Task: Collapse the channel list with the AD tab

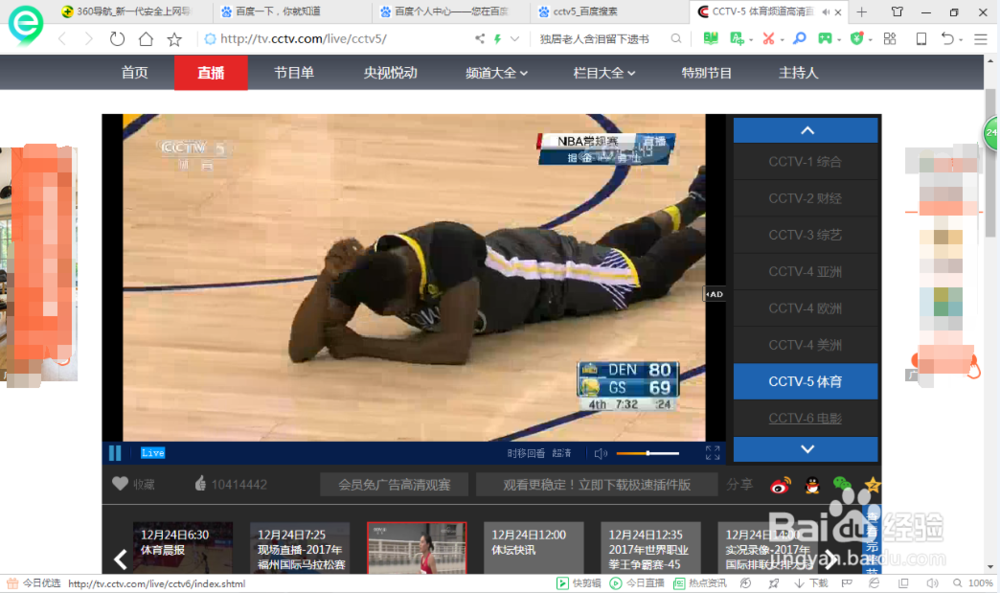Action: [x=714, y=294]
